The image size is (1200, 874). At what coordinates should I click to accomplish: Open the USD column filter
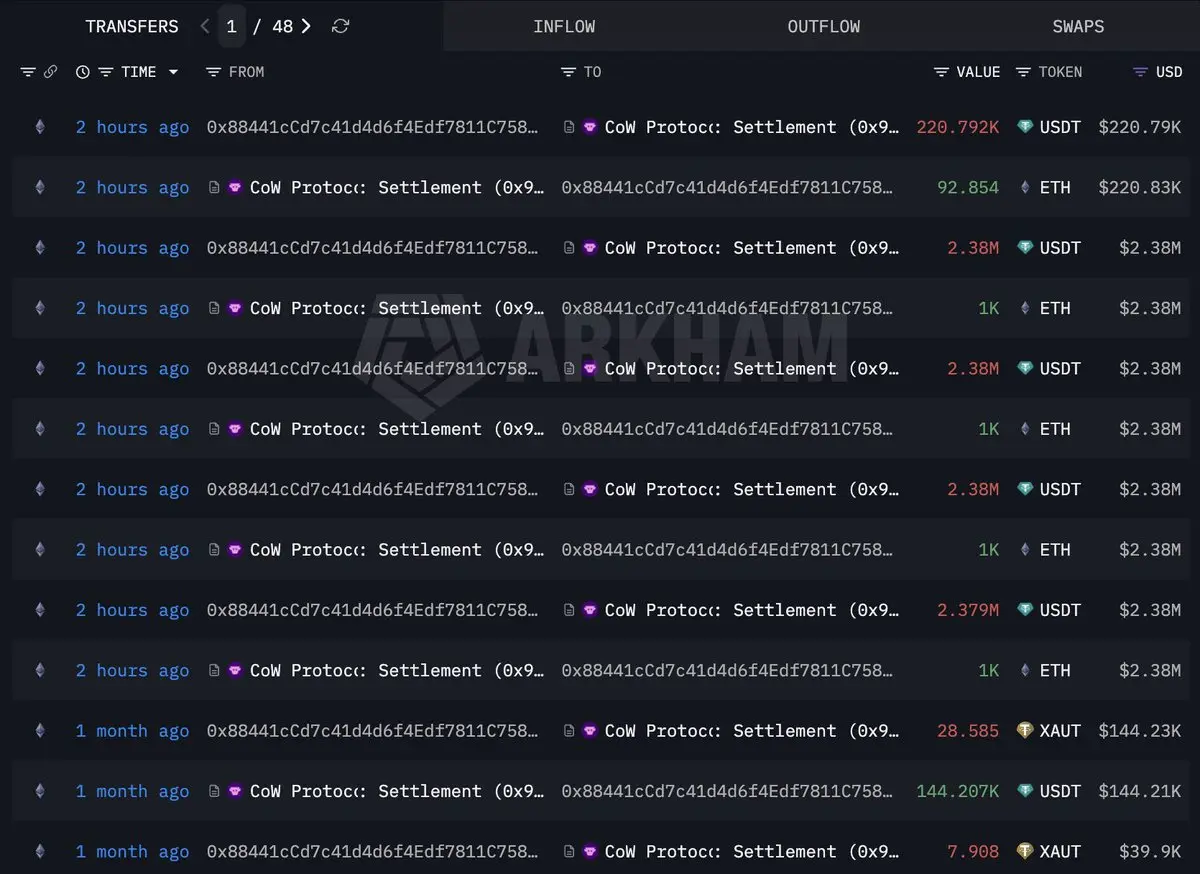[1140, 72]
